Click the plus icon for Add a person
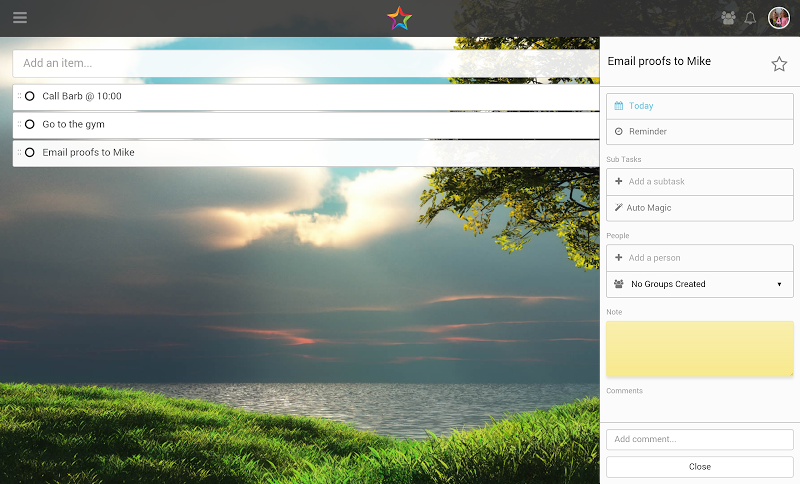800x484 pixels. click(618, 258)
